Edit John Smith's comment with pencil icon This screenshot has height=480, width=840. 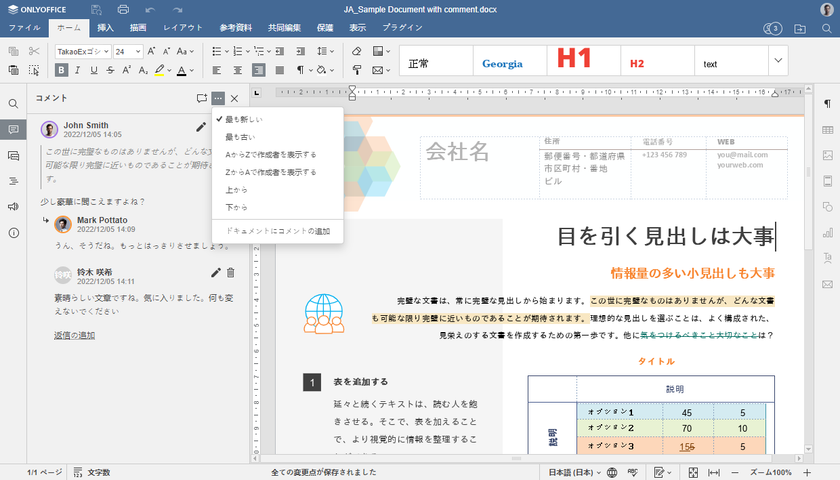(x=201, y=127)
